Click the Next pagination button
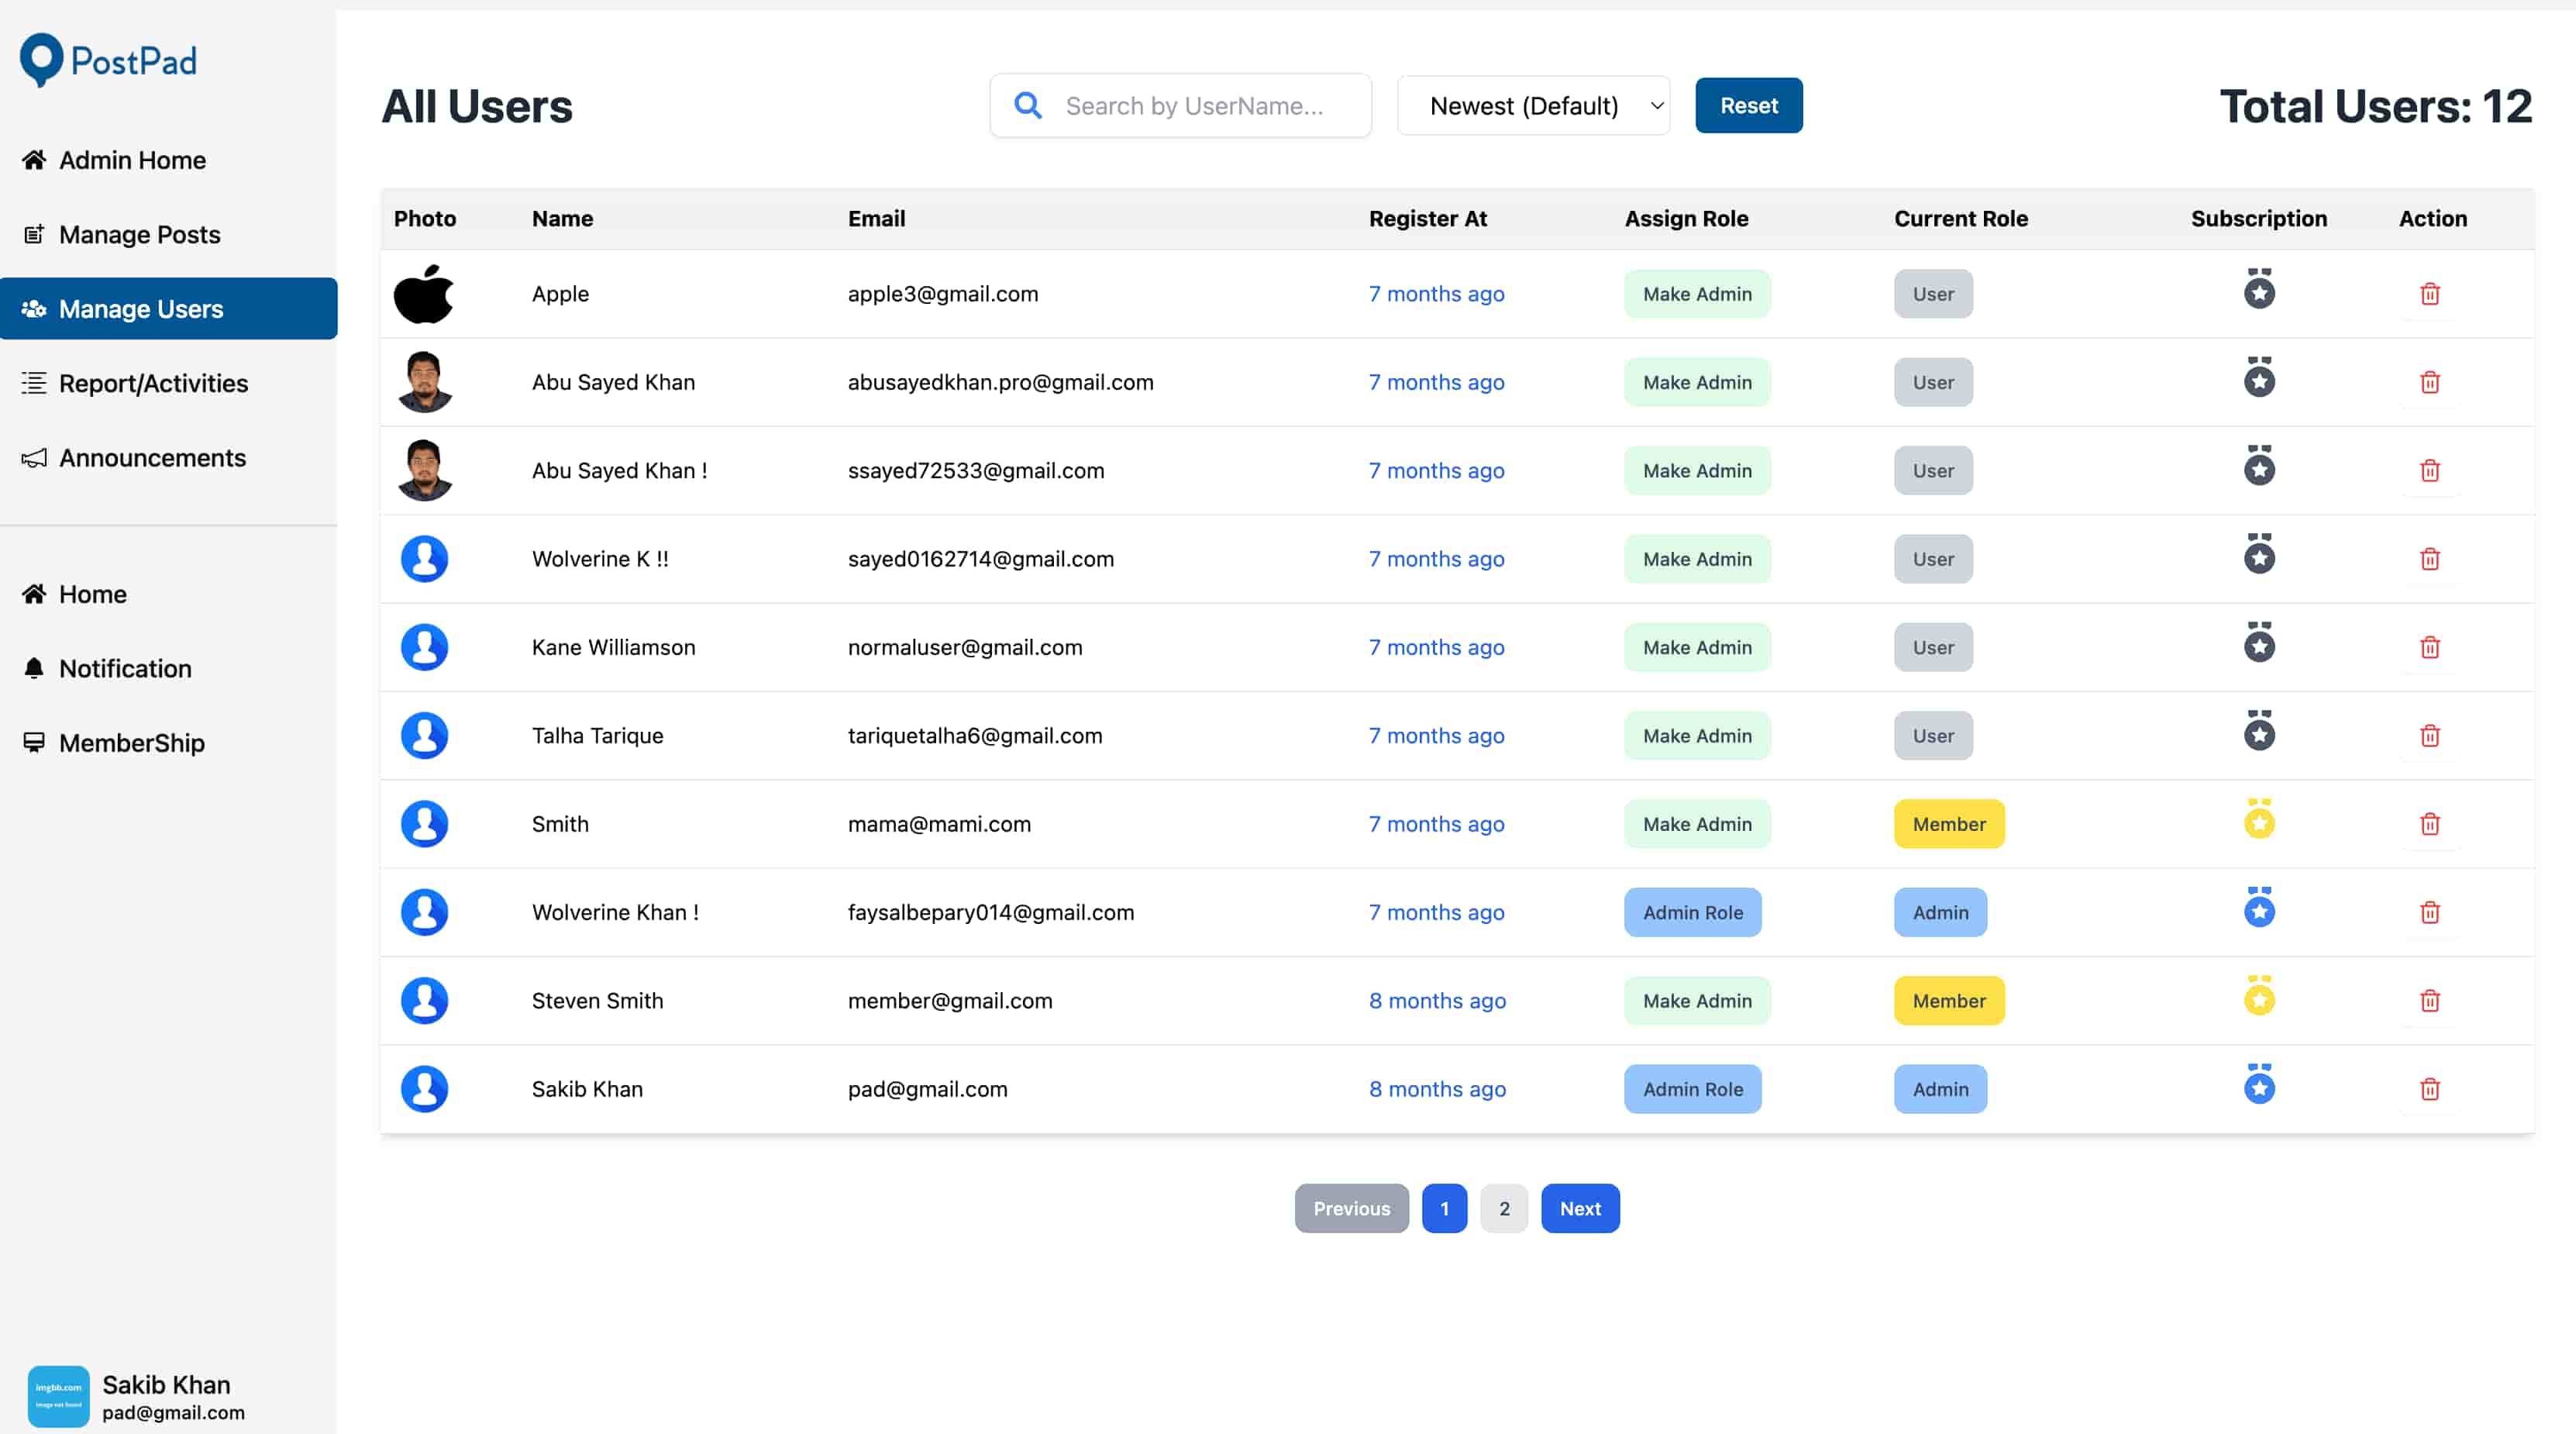The width and height of the screenshot is (2576, 1434). click(1580, 1208)
